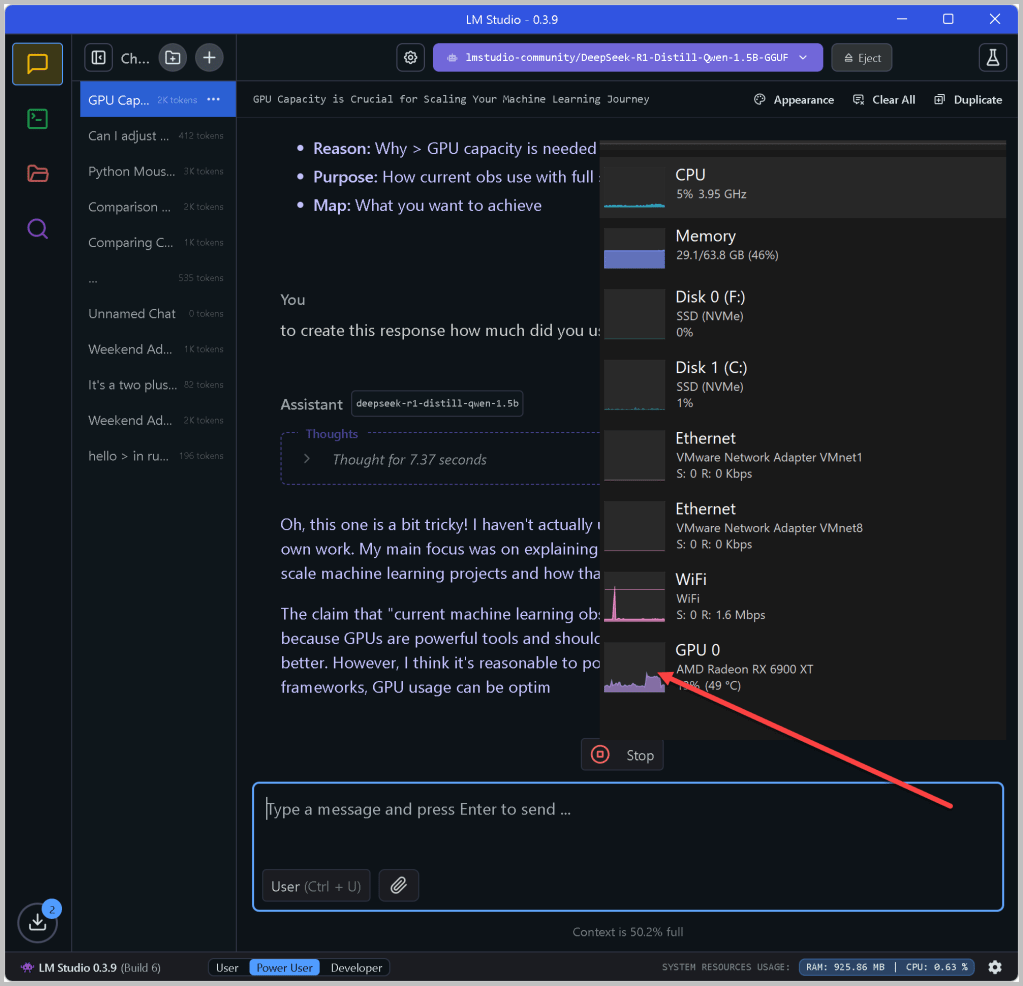The width and height of the screenshot is (1023, 986).
Task: Open app settings gear in status bar
Action: pos(994,967)
